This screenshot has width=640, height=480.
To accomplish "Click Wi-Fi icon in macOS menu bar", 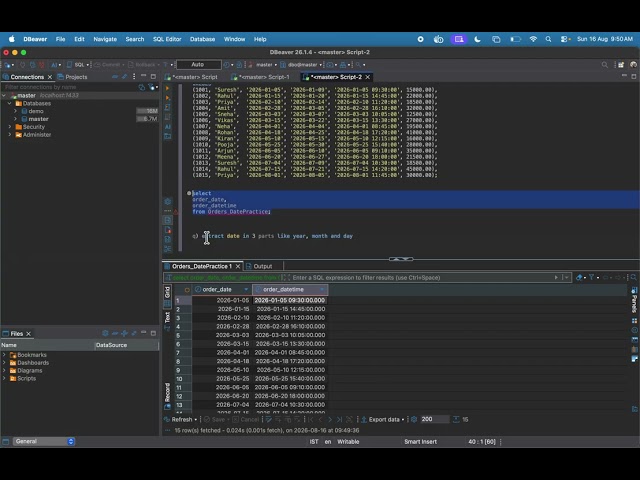I will 533,39.
